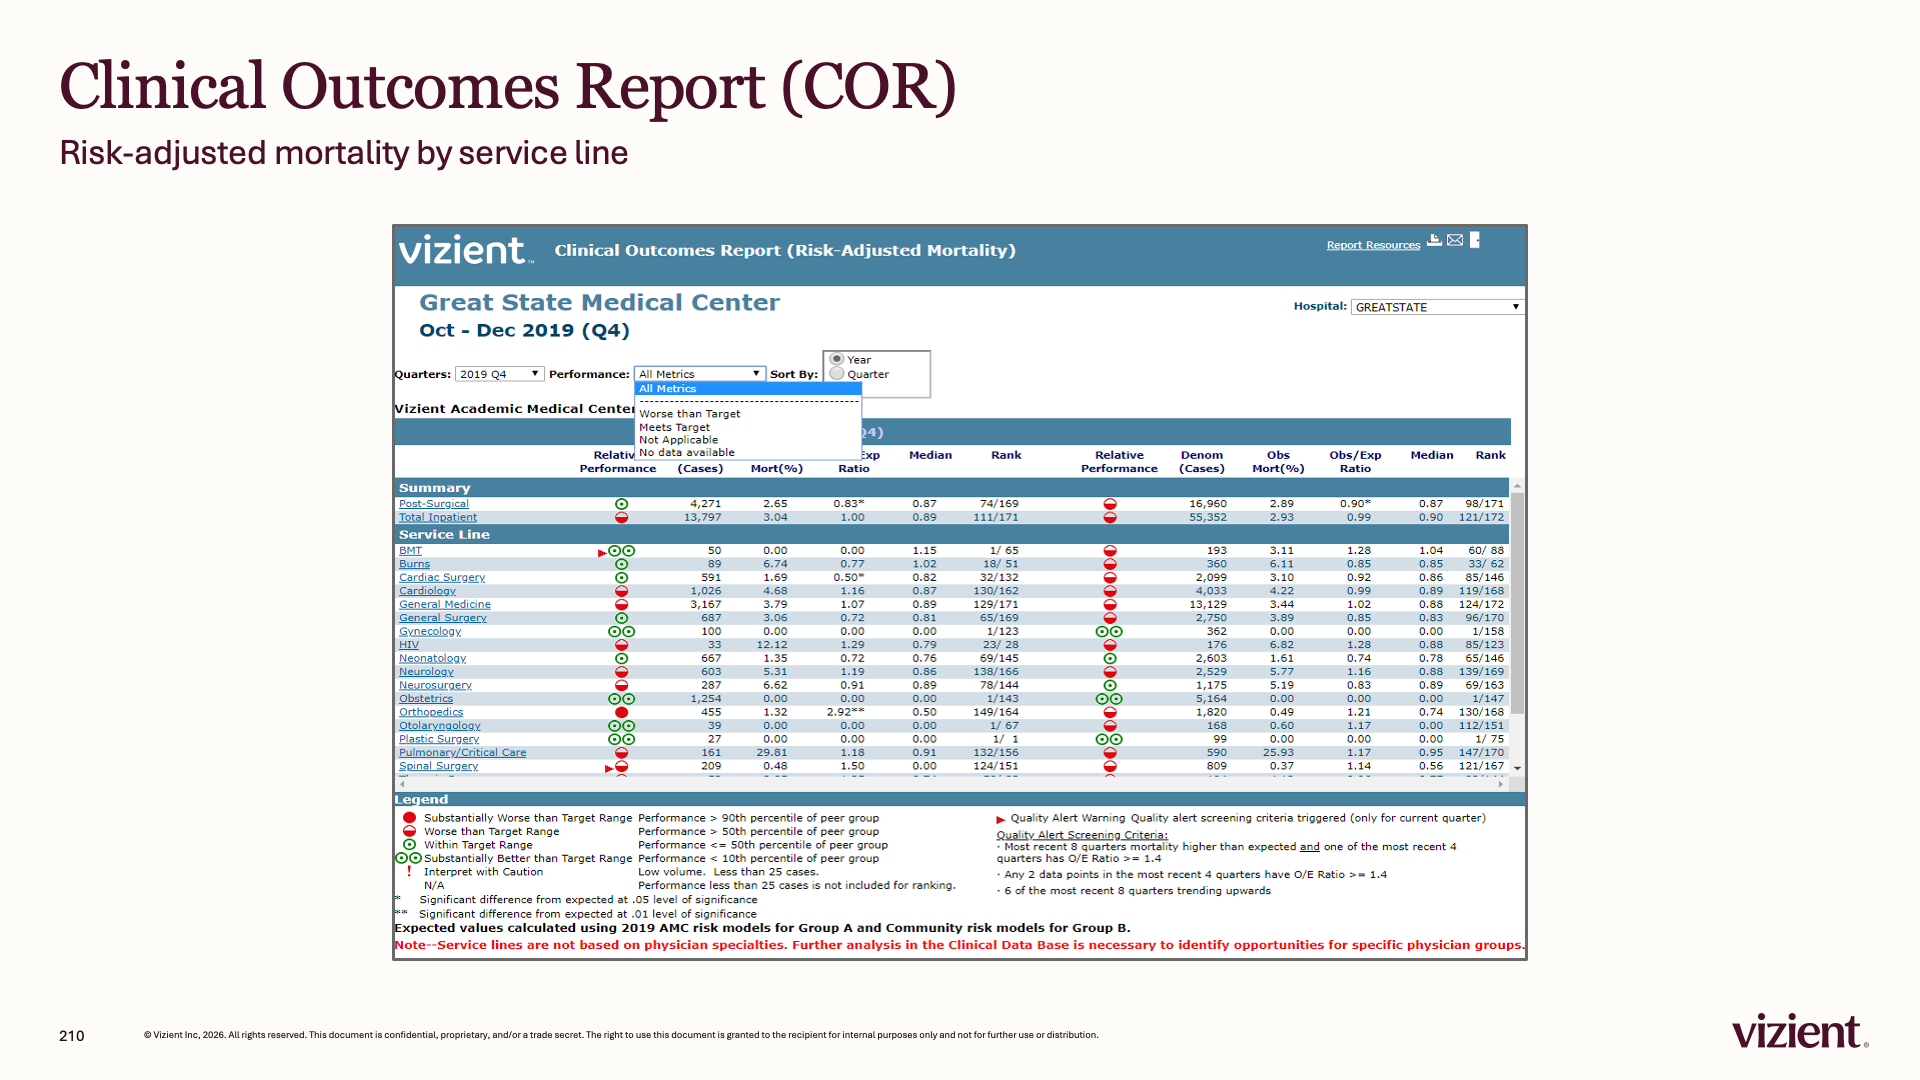Open the Orthopedics service line link

click(x=430, y=712)
